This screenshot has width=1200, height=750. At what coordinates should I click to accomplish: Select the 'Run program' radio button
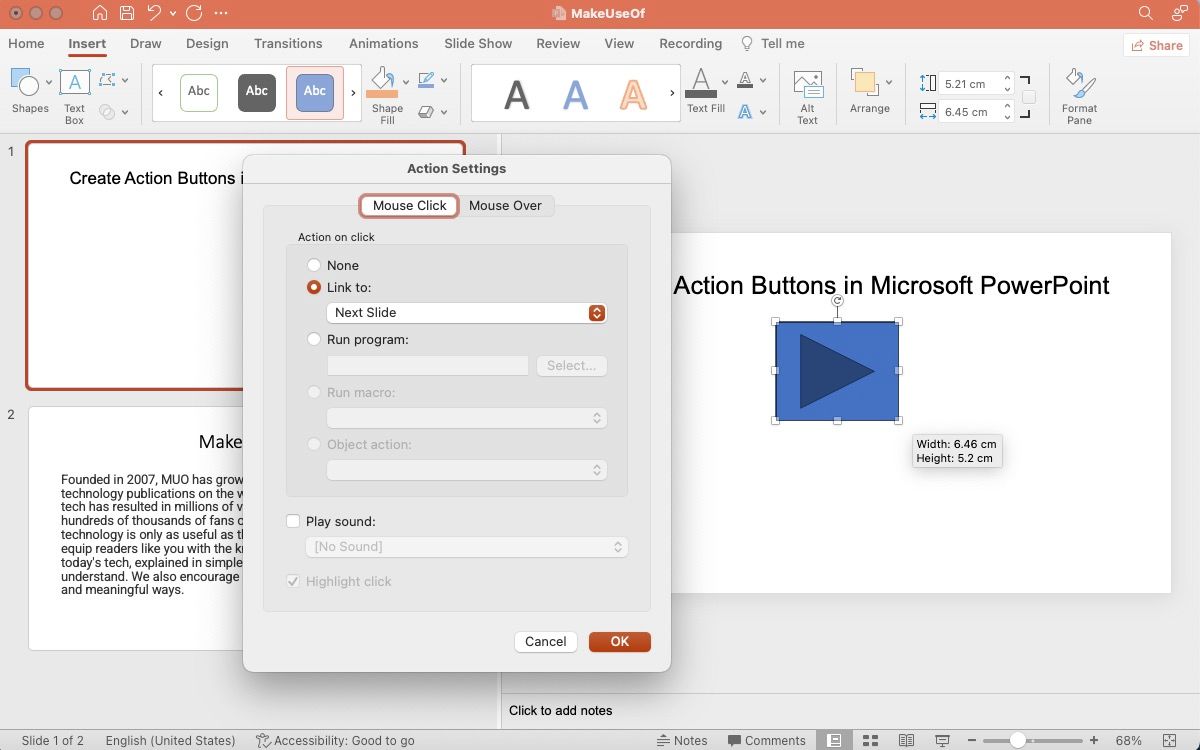pyautogui.click(x=313, y=339)
